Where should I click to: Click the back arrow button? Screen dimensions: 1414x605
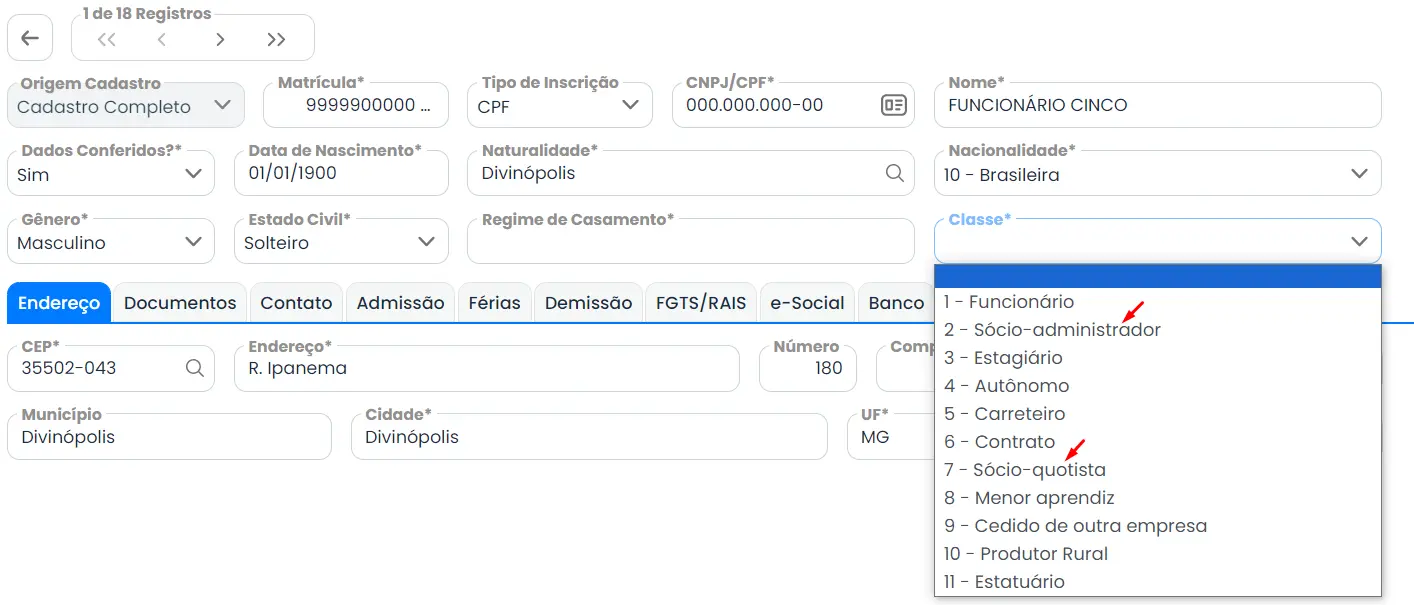30,38
